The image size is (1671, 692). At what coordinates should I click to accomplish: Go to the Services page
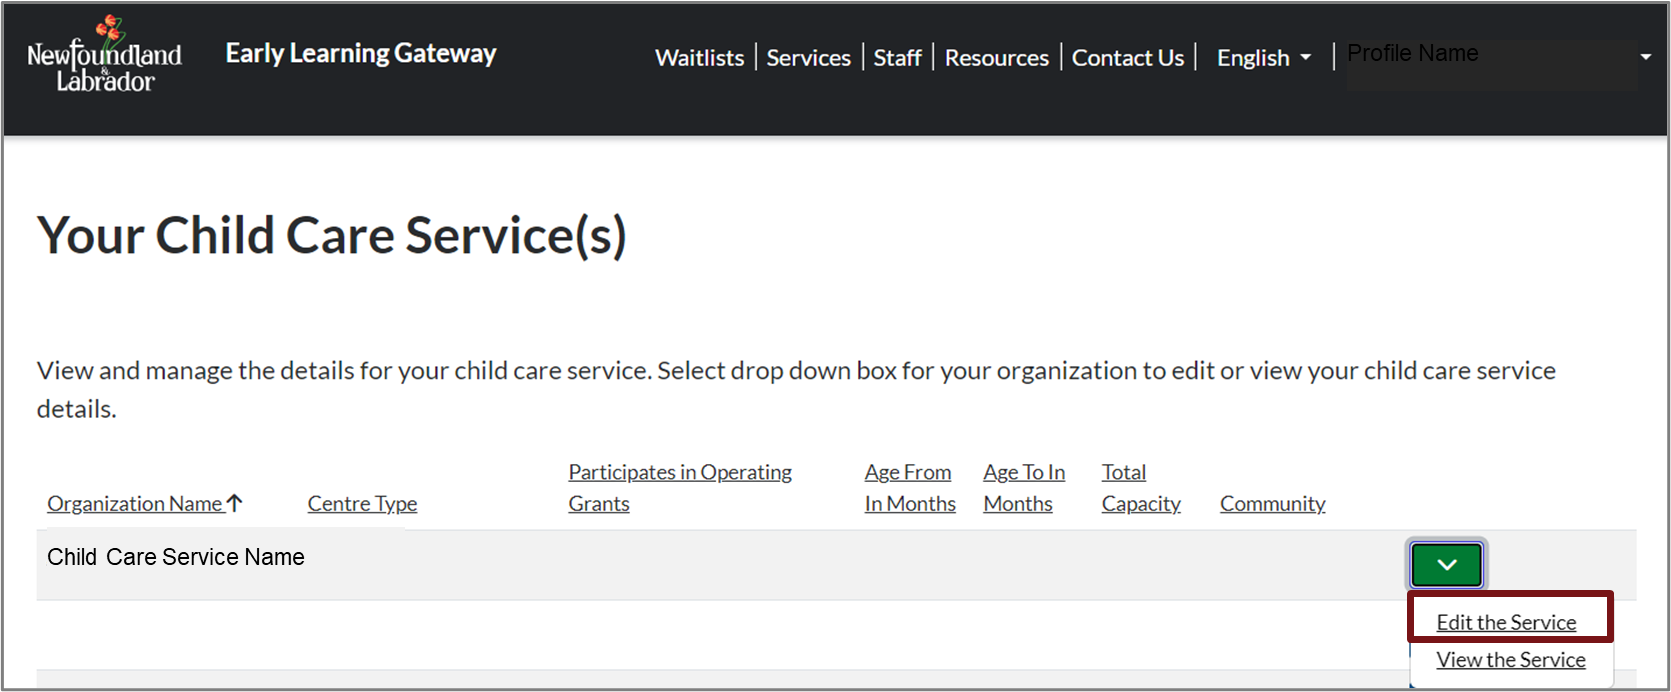(808, 58)
